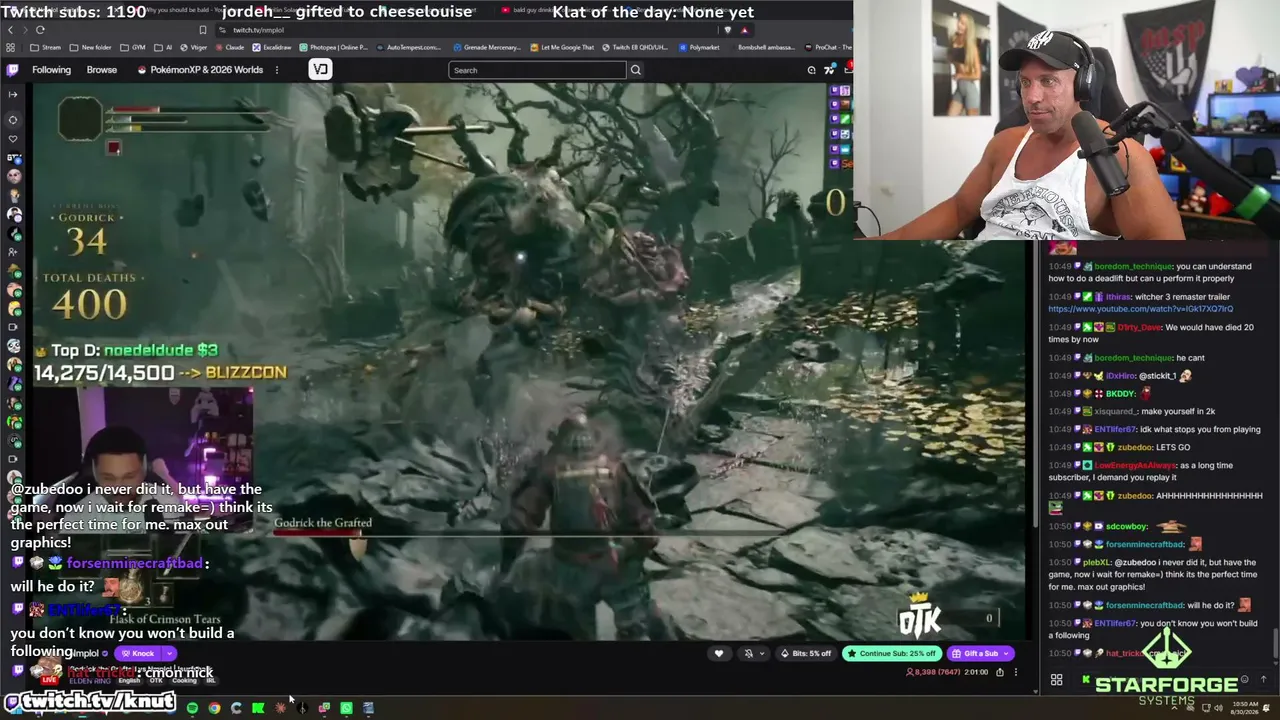Open the AutoTempest bookmark
This screenshot has width=1280, height=720.
[x=409, y=47]
